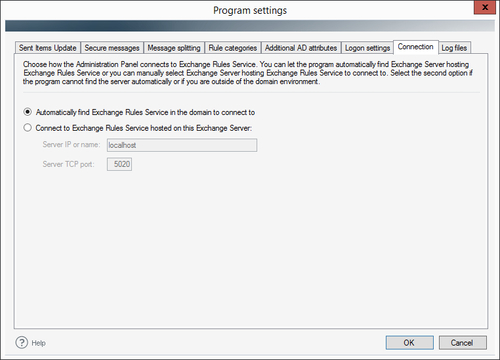
Task: Switch to the Log files tab
Action: pos(454,48)
